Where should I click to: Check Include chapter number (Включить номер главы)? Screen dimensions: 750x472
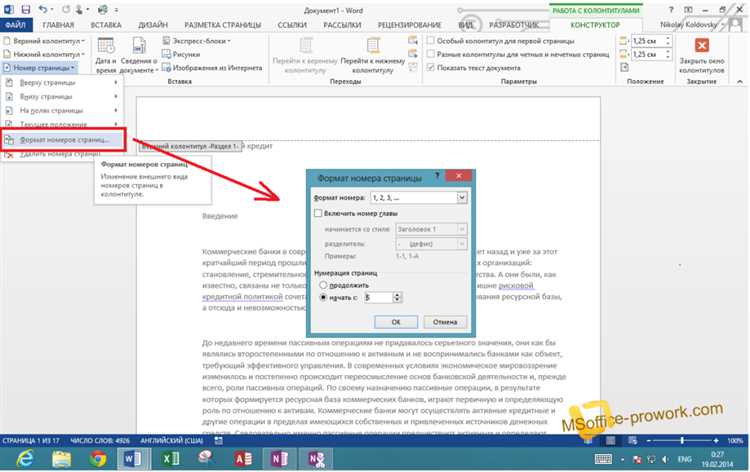pyautogui.click(x=318, y=213)
